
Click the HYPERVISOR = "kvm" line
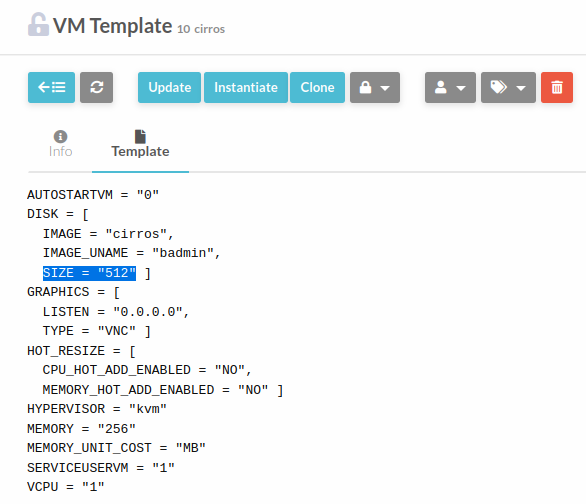pos(97,409)
